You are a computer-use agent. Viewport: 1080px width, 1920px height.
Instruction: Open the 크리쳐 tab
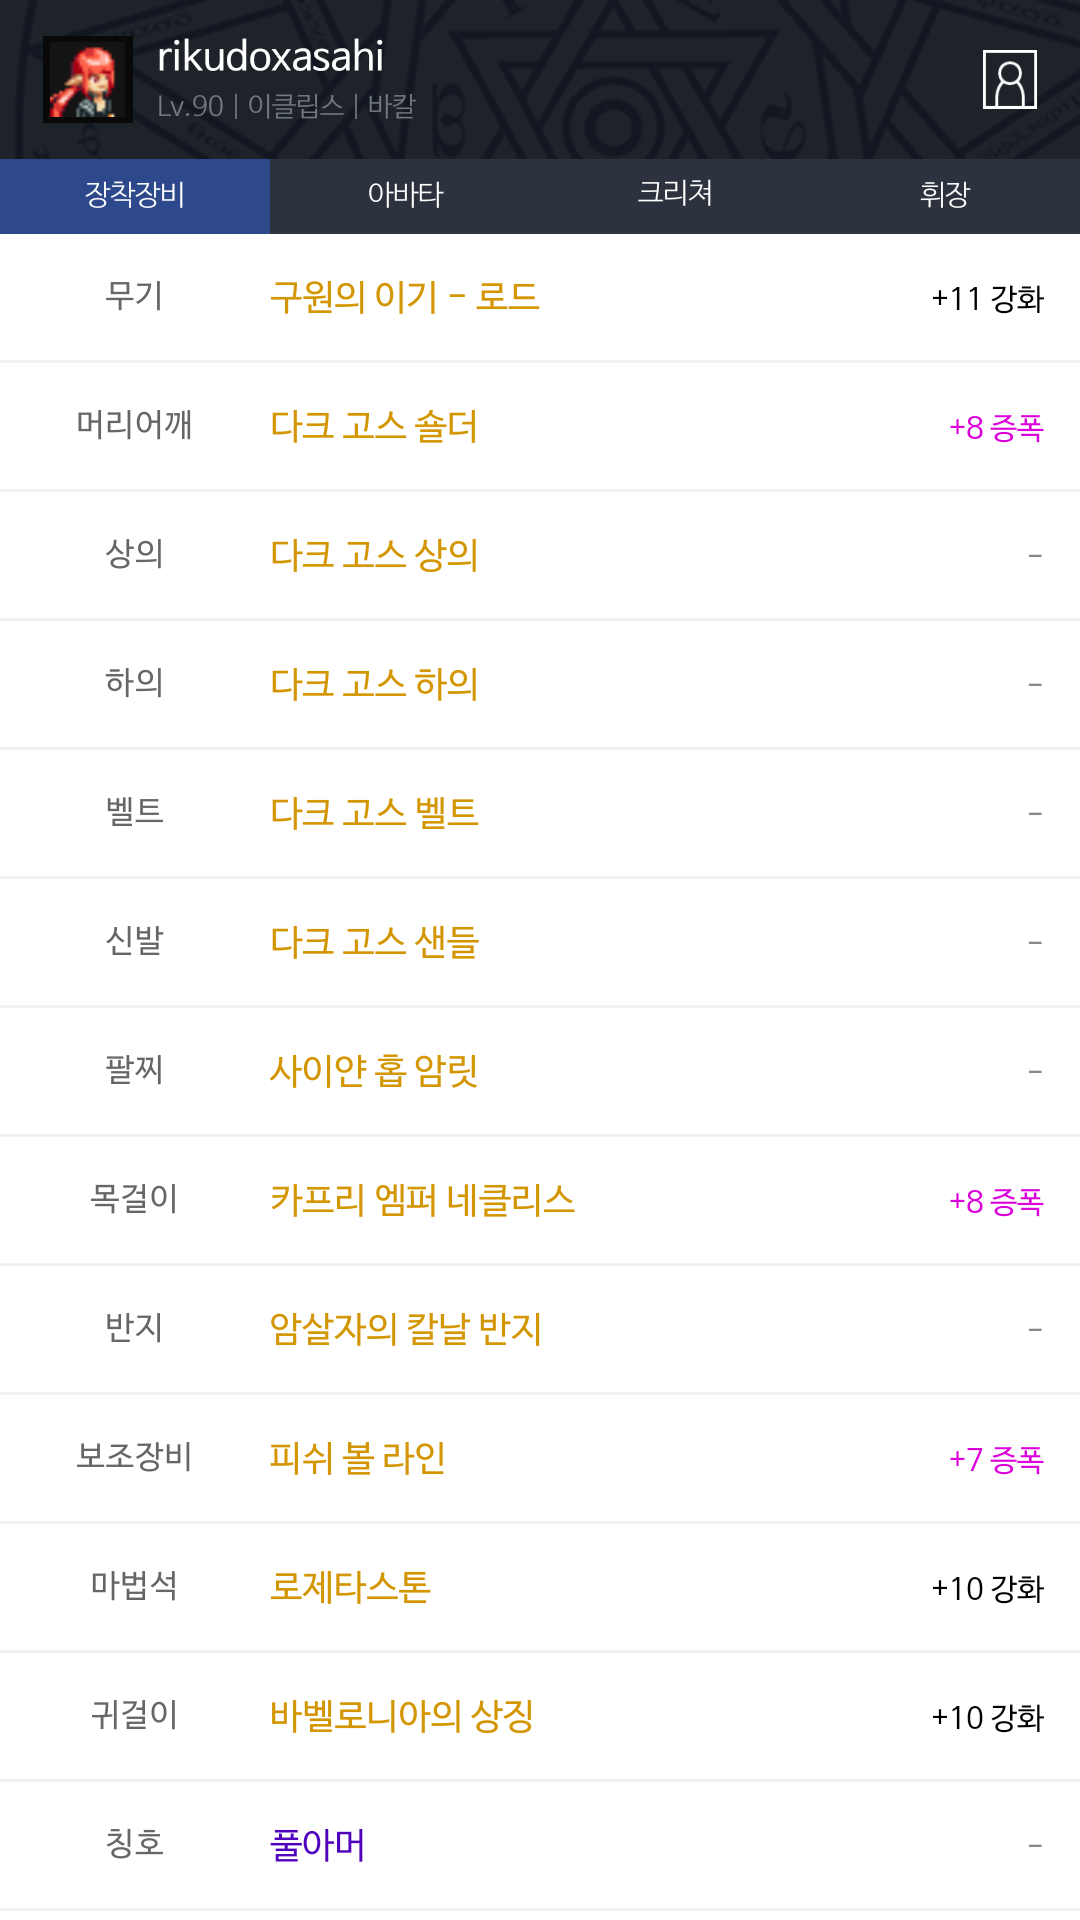tap(675, 195)
